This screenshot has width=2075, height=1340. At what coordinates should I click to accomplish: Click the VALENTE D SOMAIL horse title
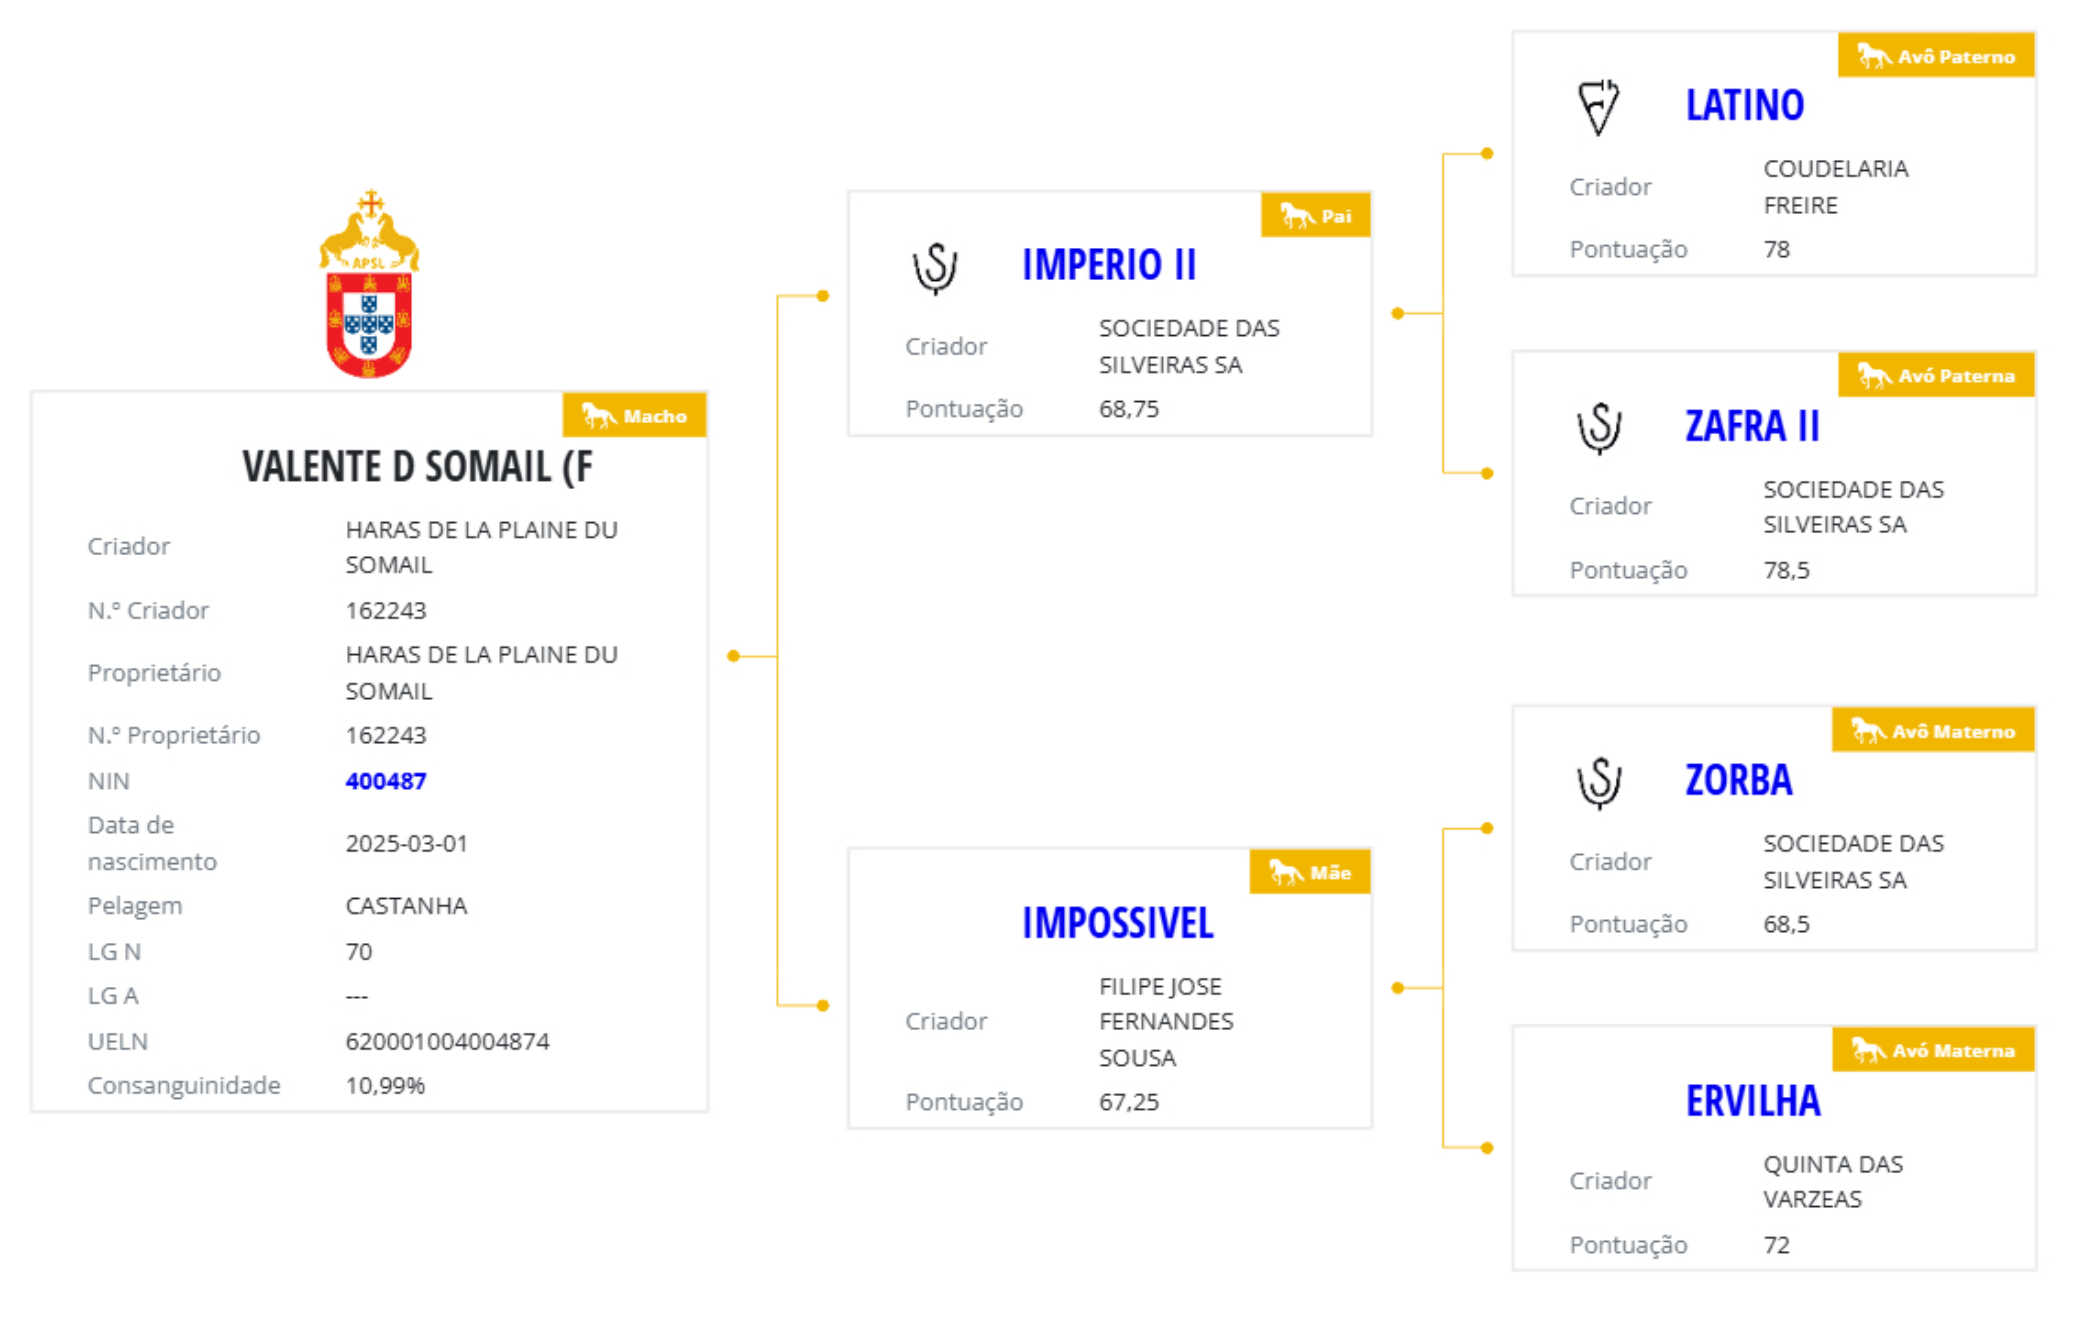pos(417,467)
